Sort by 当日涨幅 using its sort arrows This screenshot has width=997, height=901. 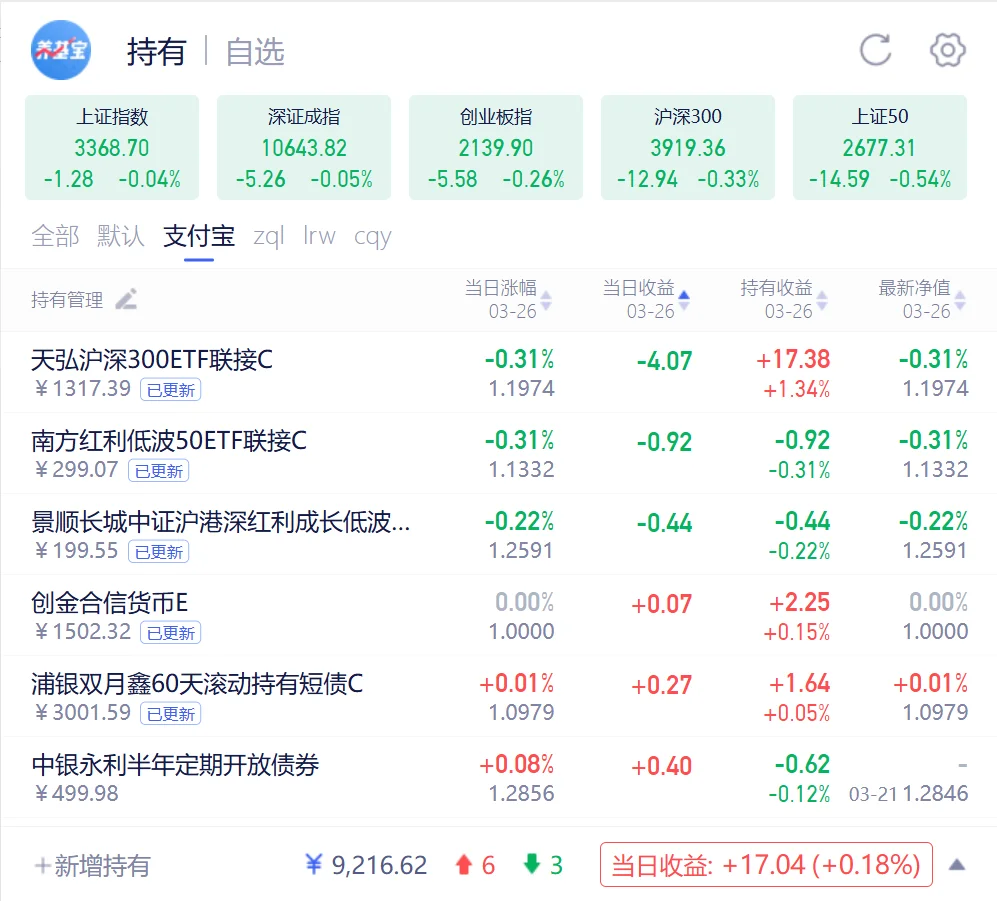(546, 300)
